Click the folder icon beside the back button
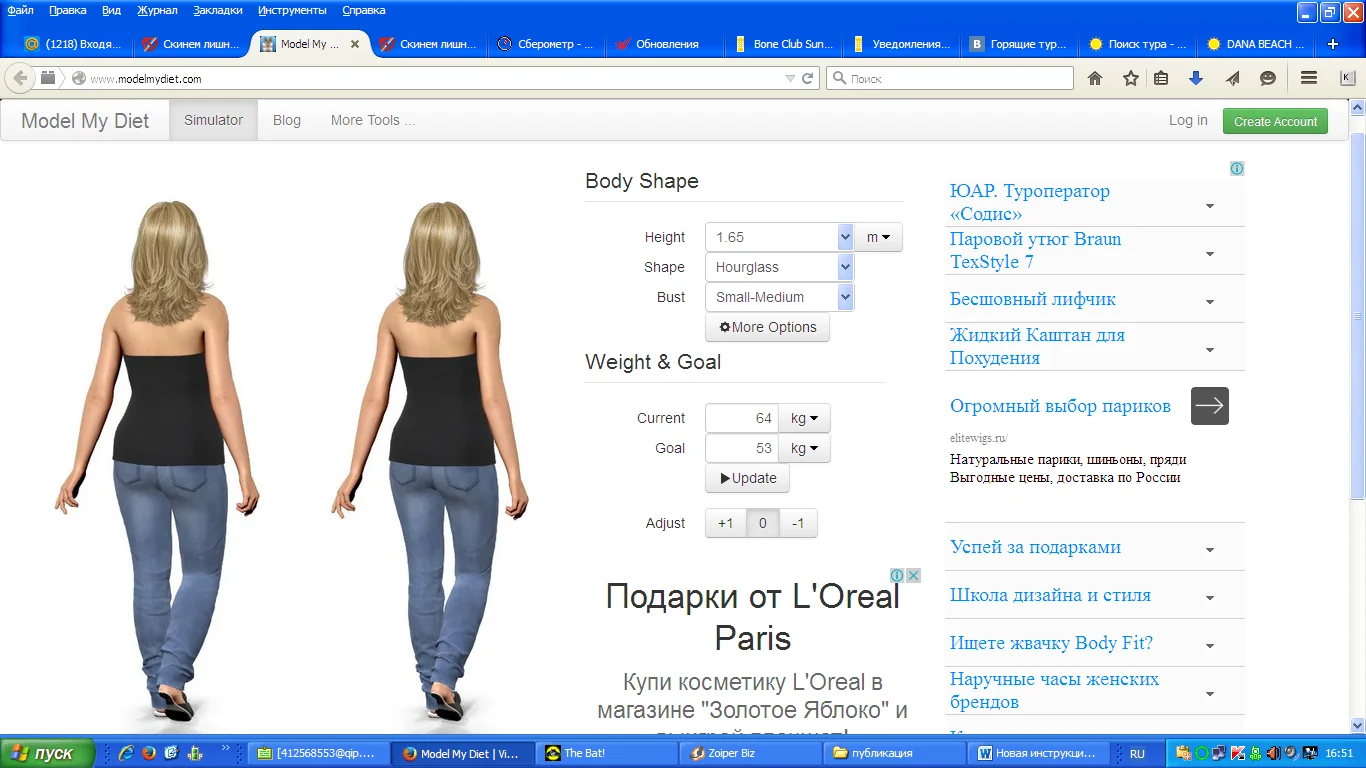Image resolution: width=1366 pixels, height=768 pixels. pyautogui.click(x=48, y=78)
